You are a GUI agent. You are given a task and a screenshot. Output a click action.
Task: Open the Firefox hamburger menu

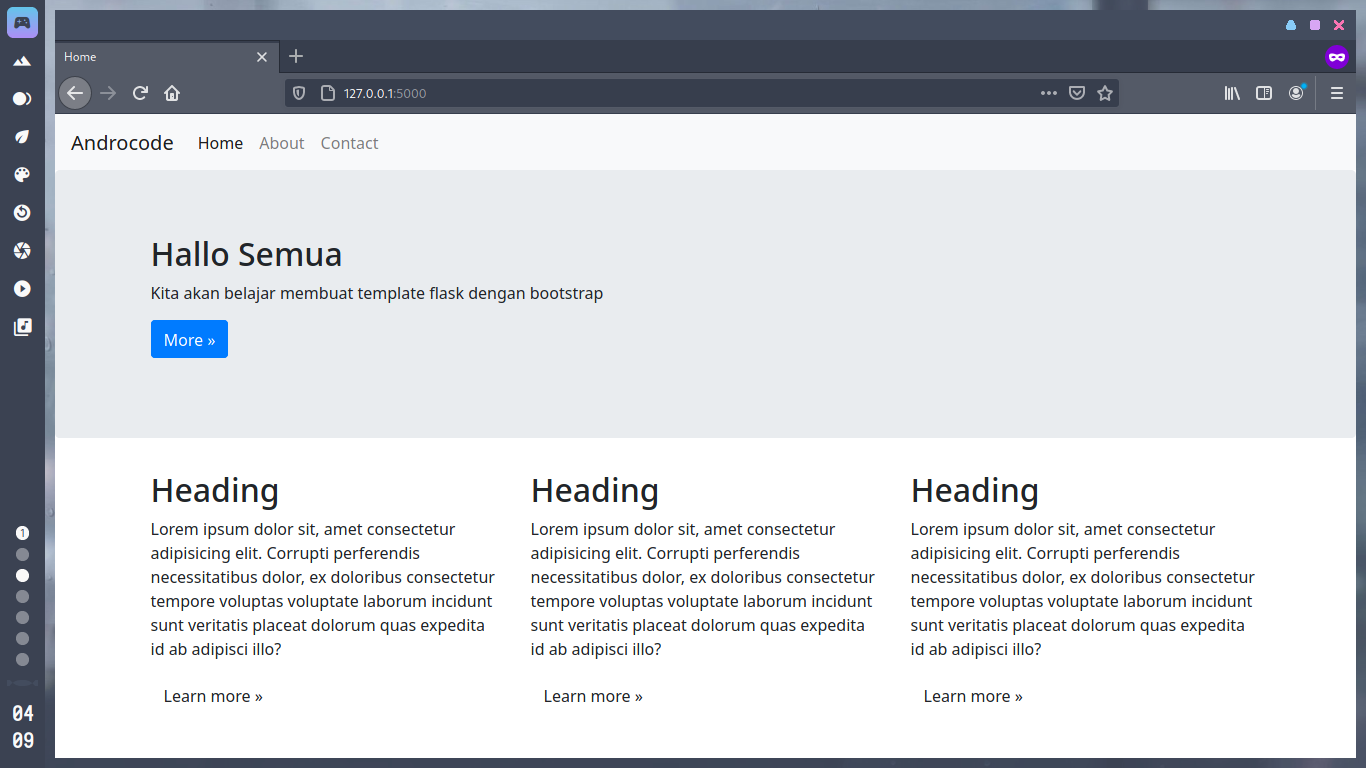1336,93
